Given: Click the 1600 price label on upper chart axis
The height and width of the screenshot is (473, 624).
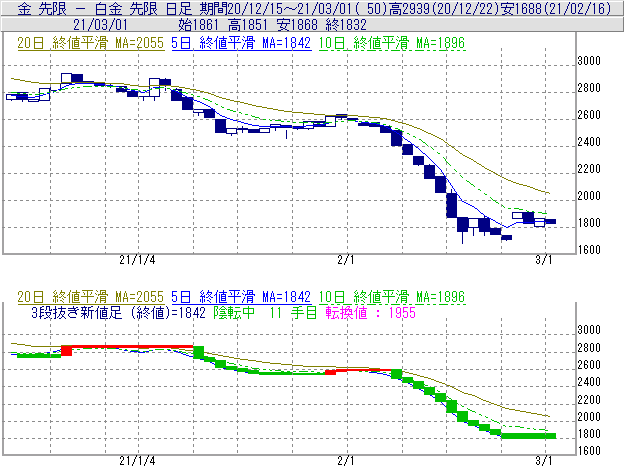Looking at the screenshot, I should coord(589,250).
